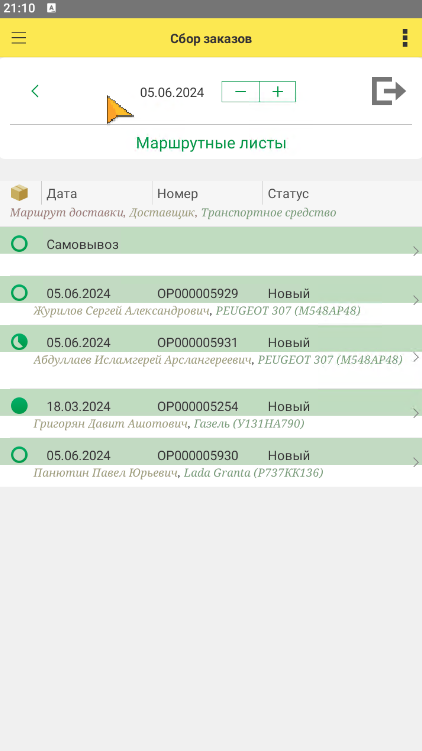422x751 pixels.
Task: Click PEUGEOT 307 under Абдуллаев
Action: (x=330, y=360)
